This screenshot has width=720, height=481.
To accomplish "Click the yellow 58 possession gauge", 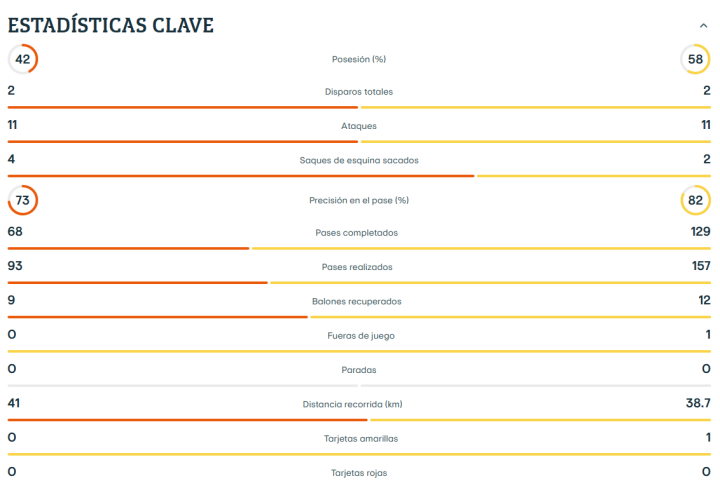I will [695, 59].
